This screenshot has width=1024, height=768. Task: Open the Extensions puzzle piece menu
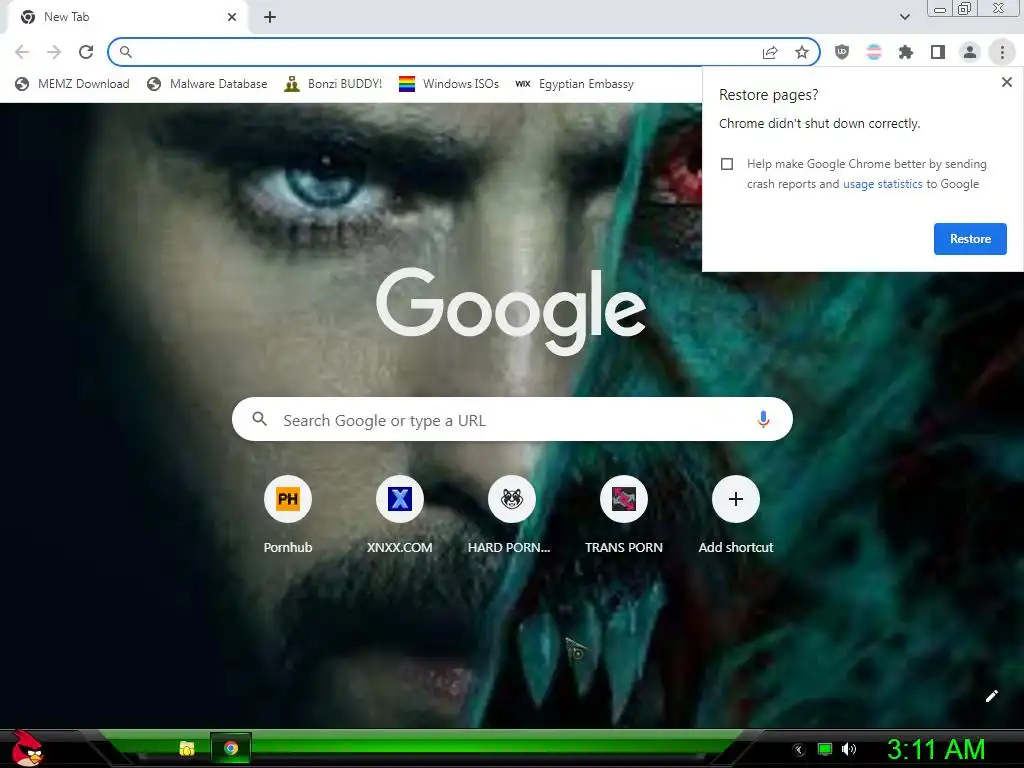tap(906, 52)
